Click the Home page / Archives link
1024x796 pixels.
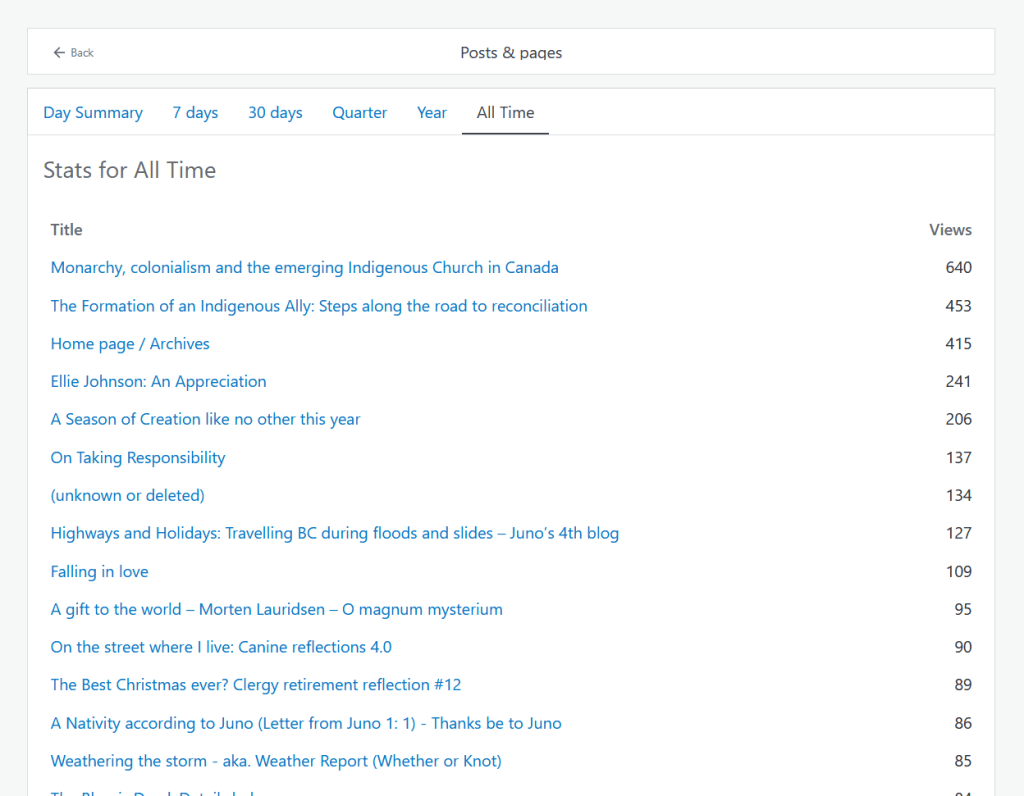pyautogui.click(x=130, y=344)
